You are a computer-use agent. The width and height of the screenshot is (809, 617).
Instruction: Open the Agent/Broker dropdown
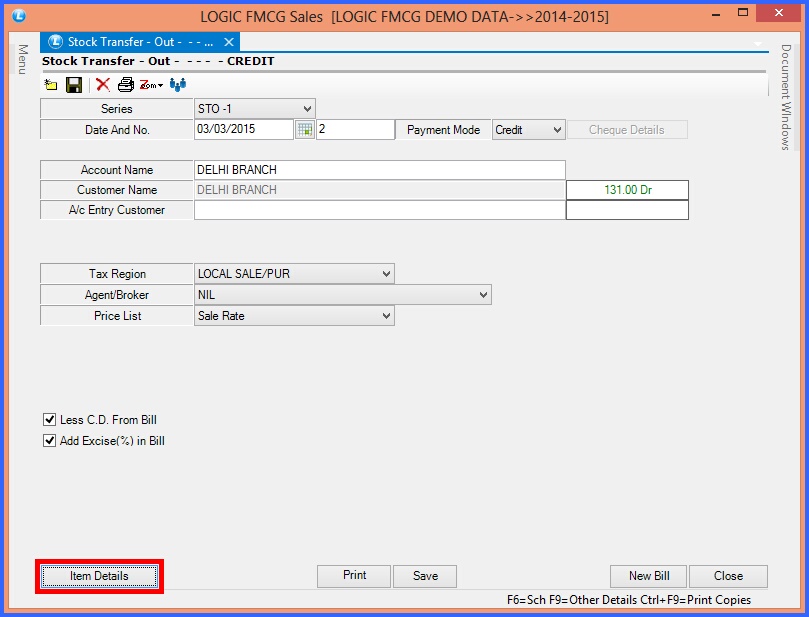click(483, 295)
